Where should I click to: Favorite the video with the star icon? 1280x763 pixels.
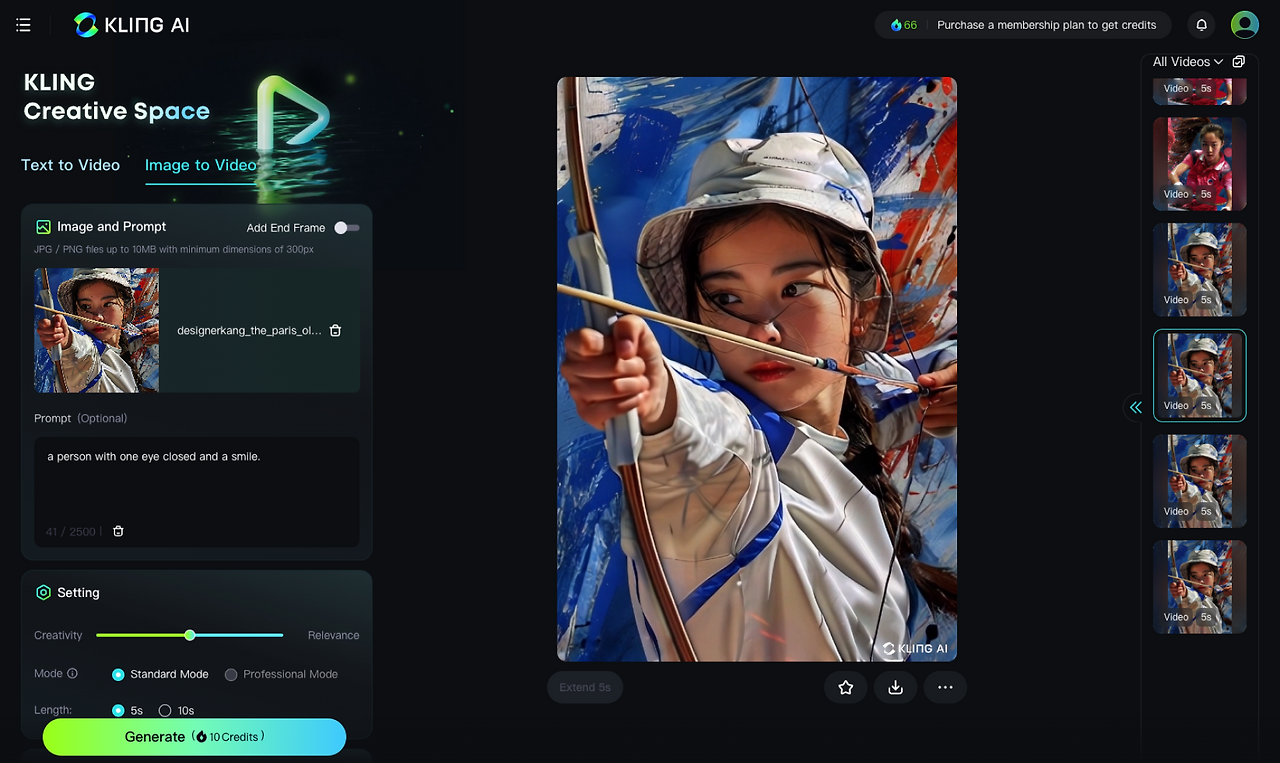pos(846,687)
